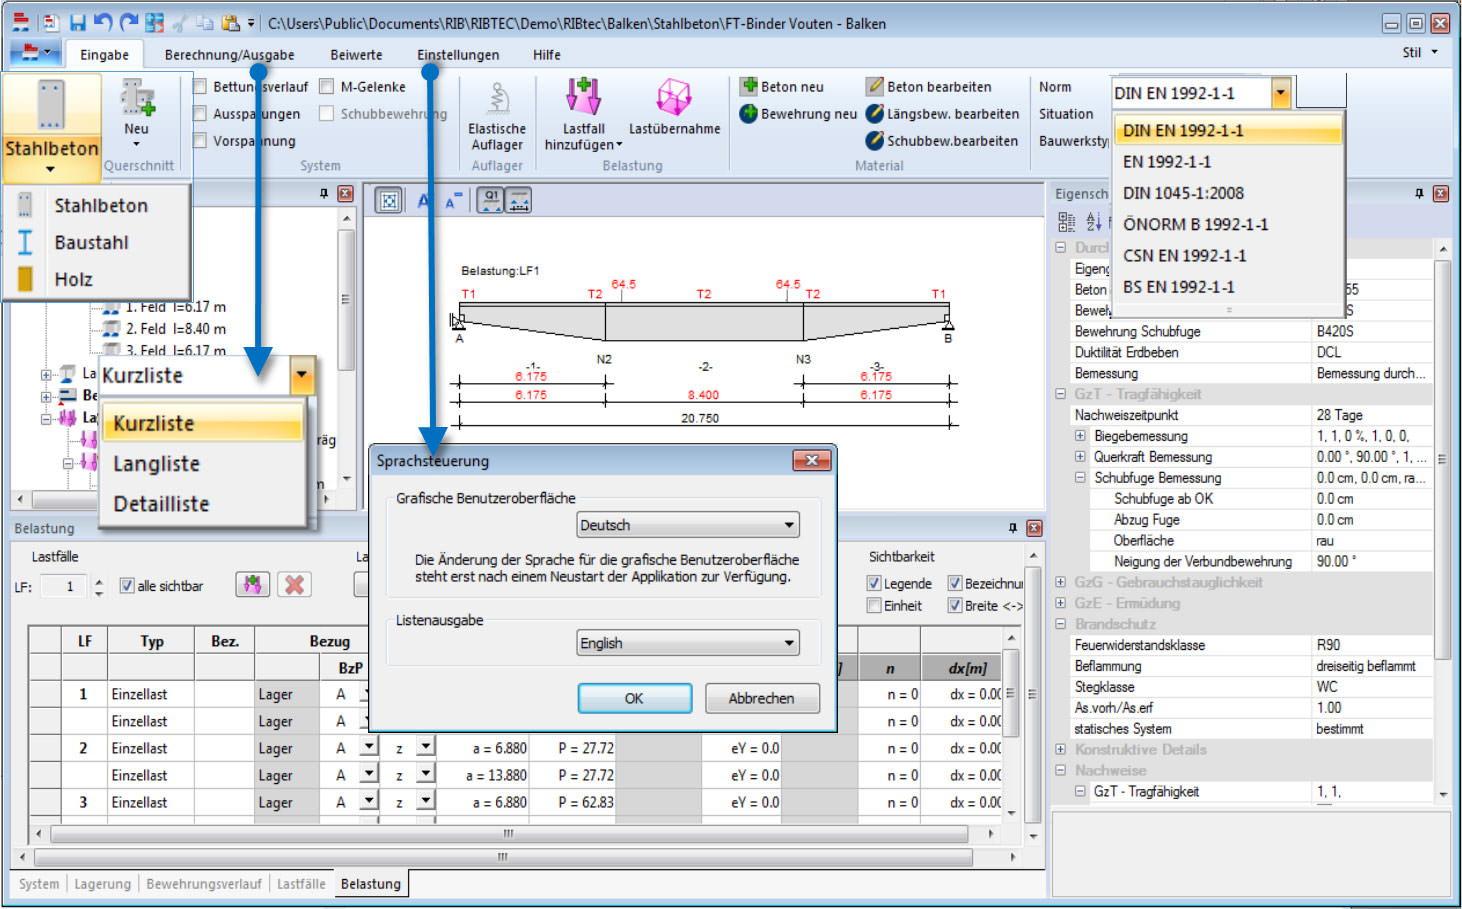Viewport: 1462px width, 909px height.
Task: Open the Hilfe ribbon tab
Action: tap(546, 55)
